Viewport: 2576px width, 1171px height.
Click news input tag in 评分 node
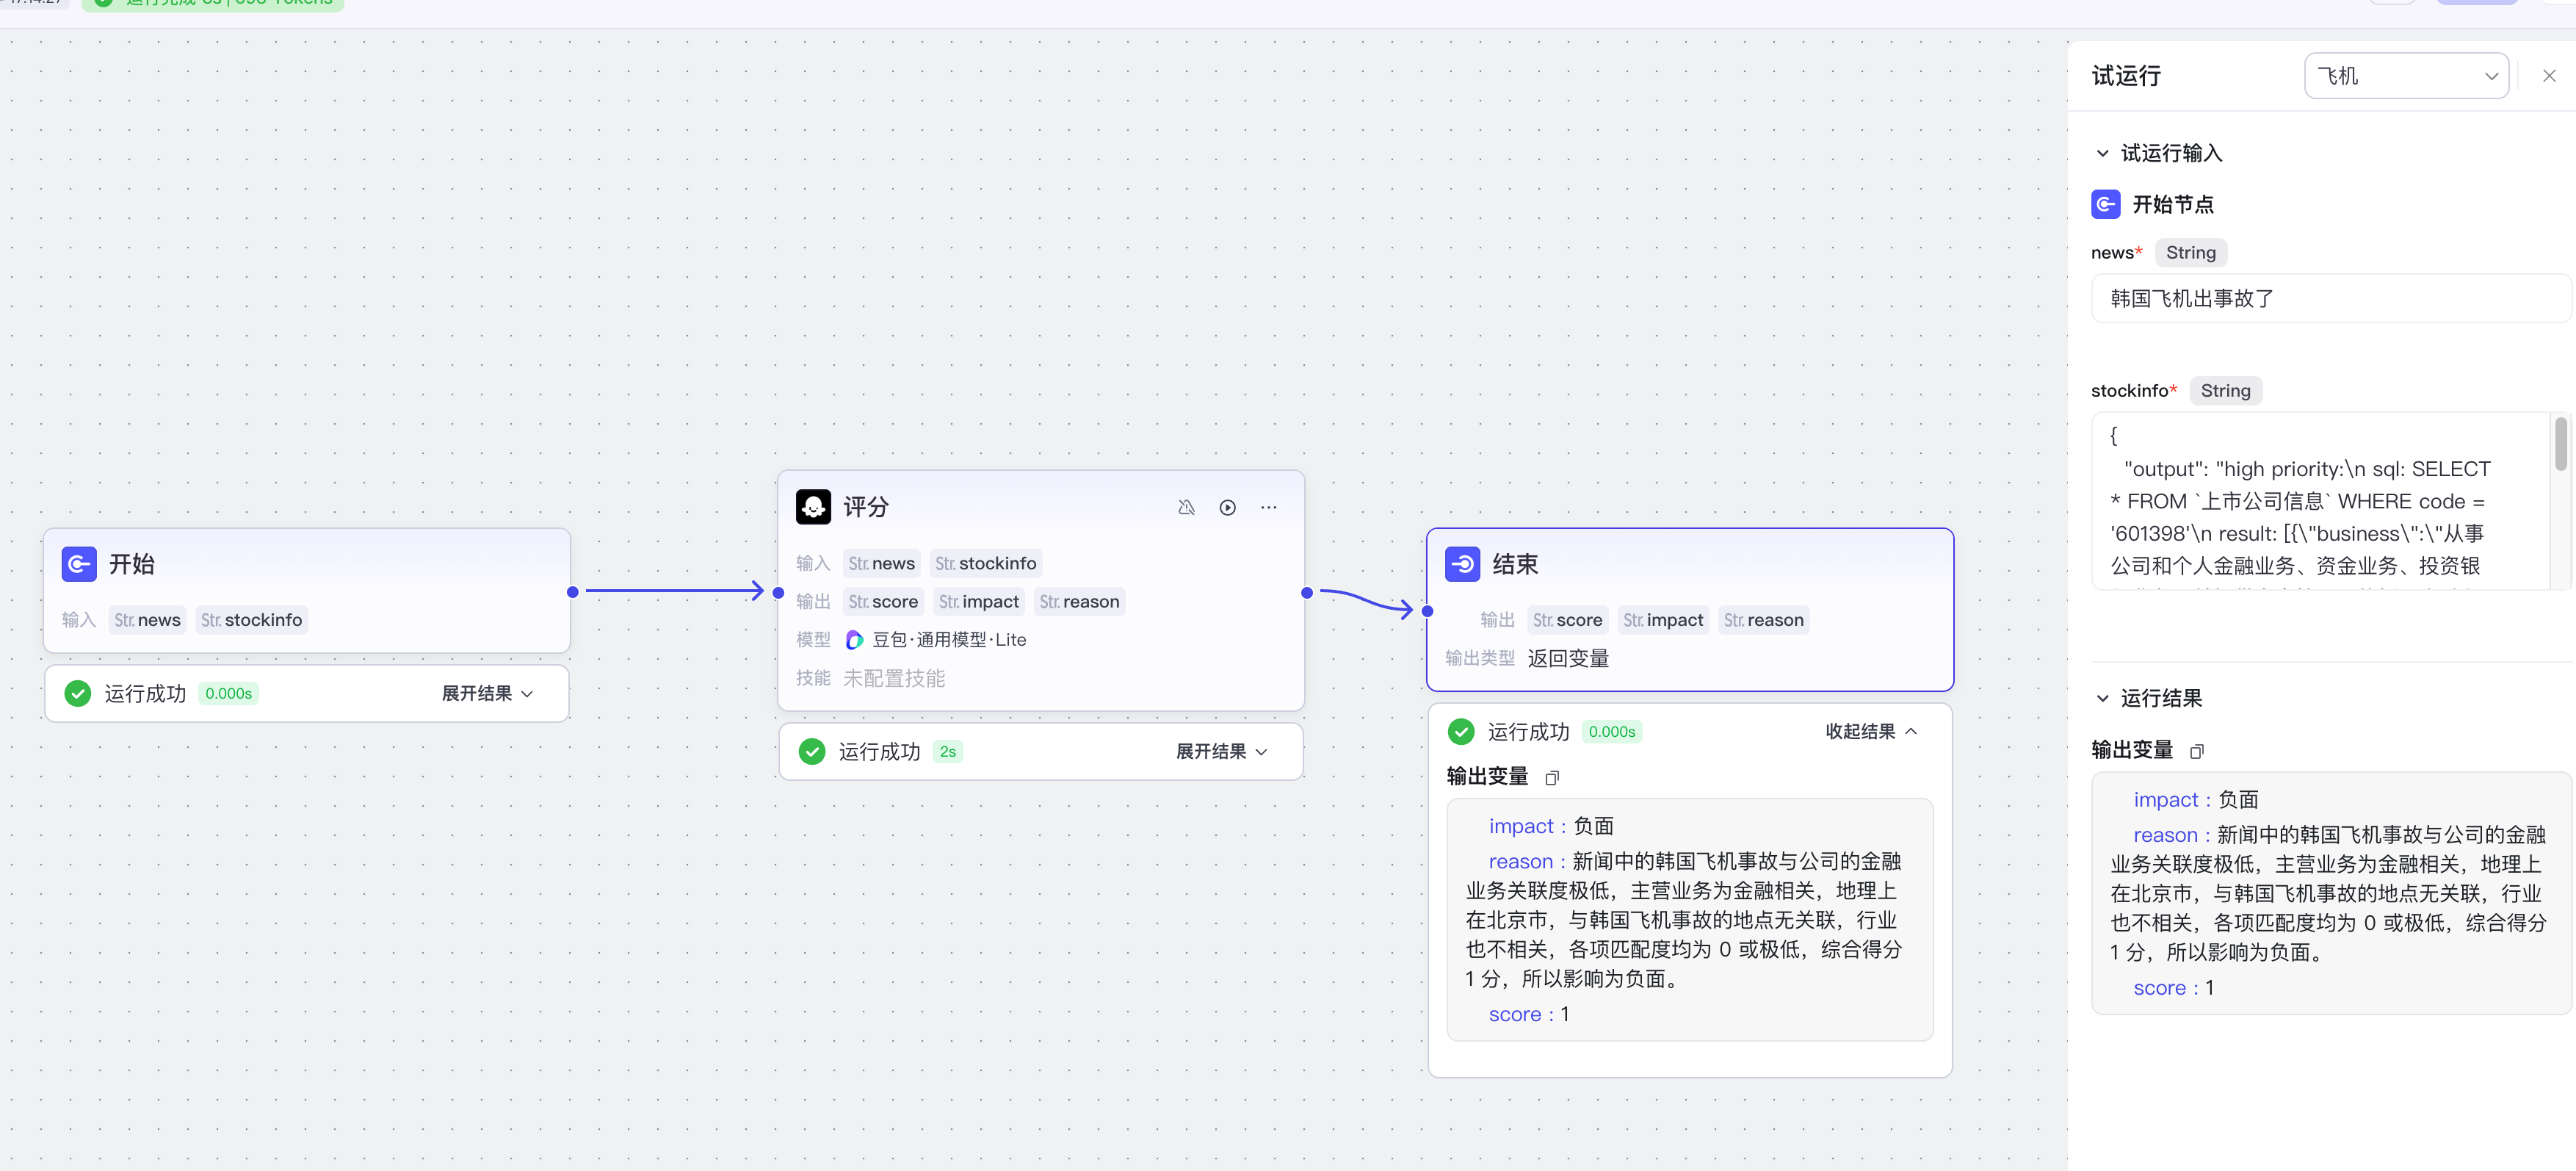point(881,564)
